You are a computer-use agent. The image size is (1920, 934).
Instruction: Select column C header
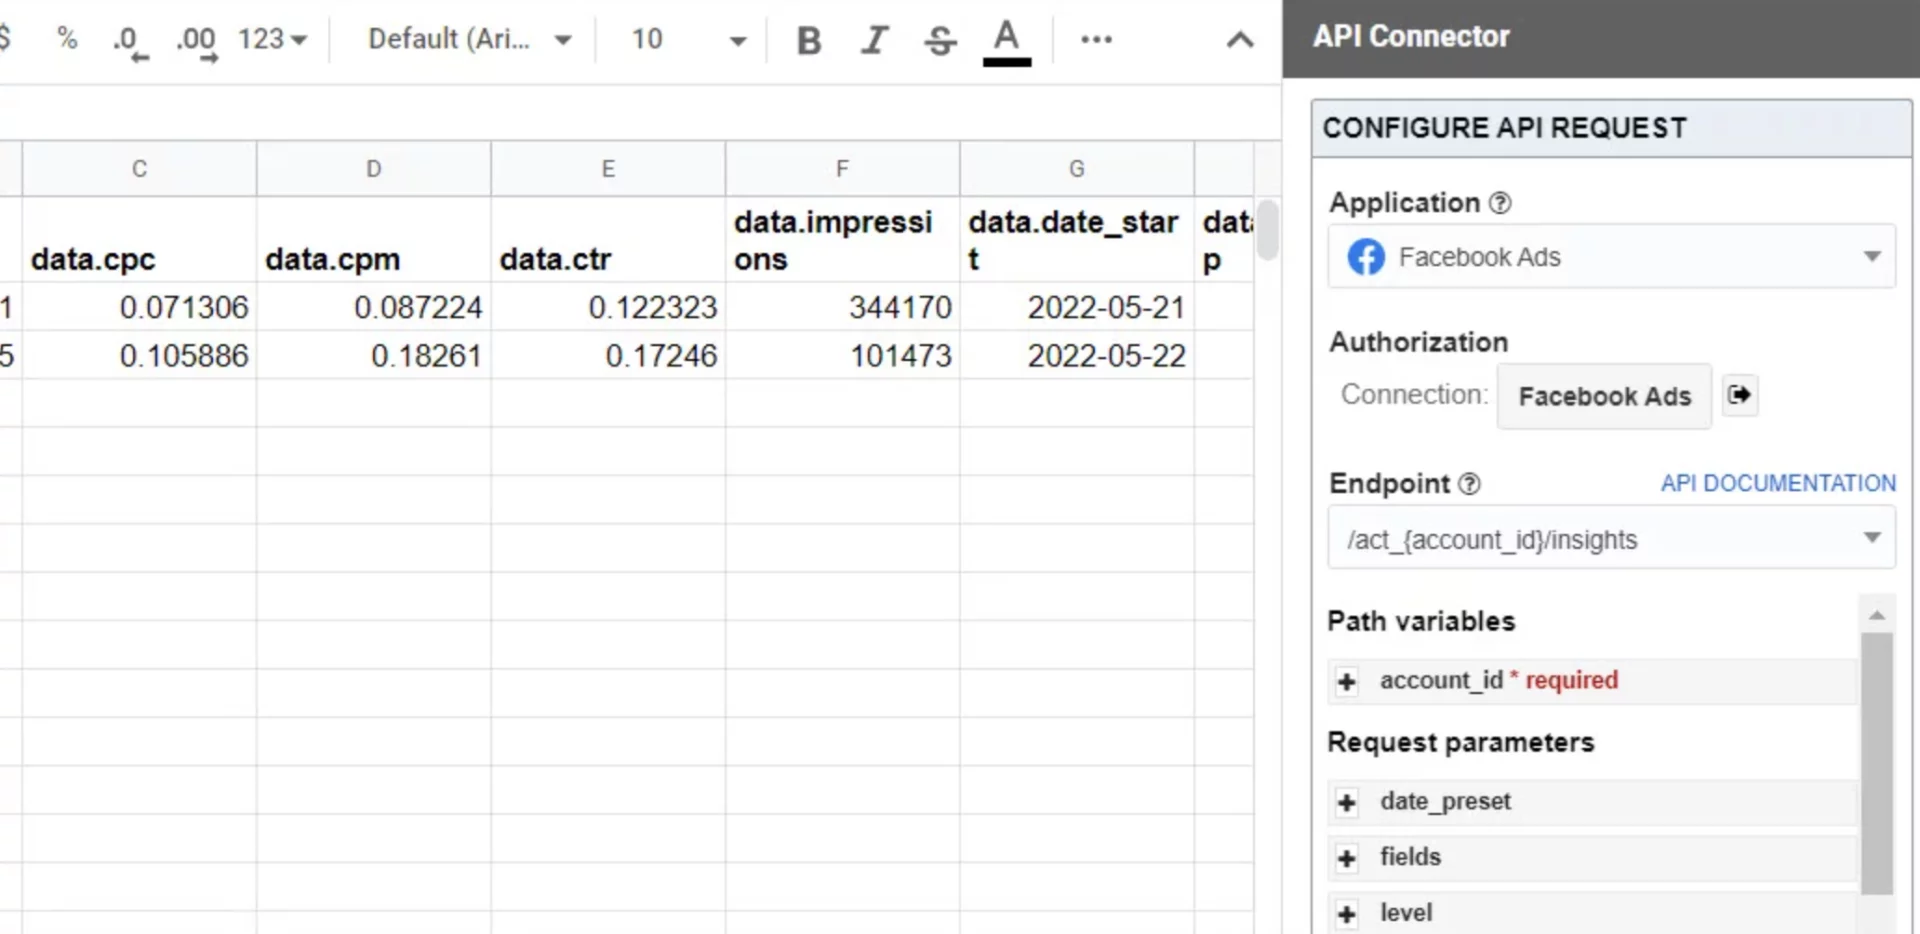pos(139,168)
